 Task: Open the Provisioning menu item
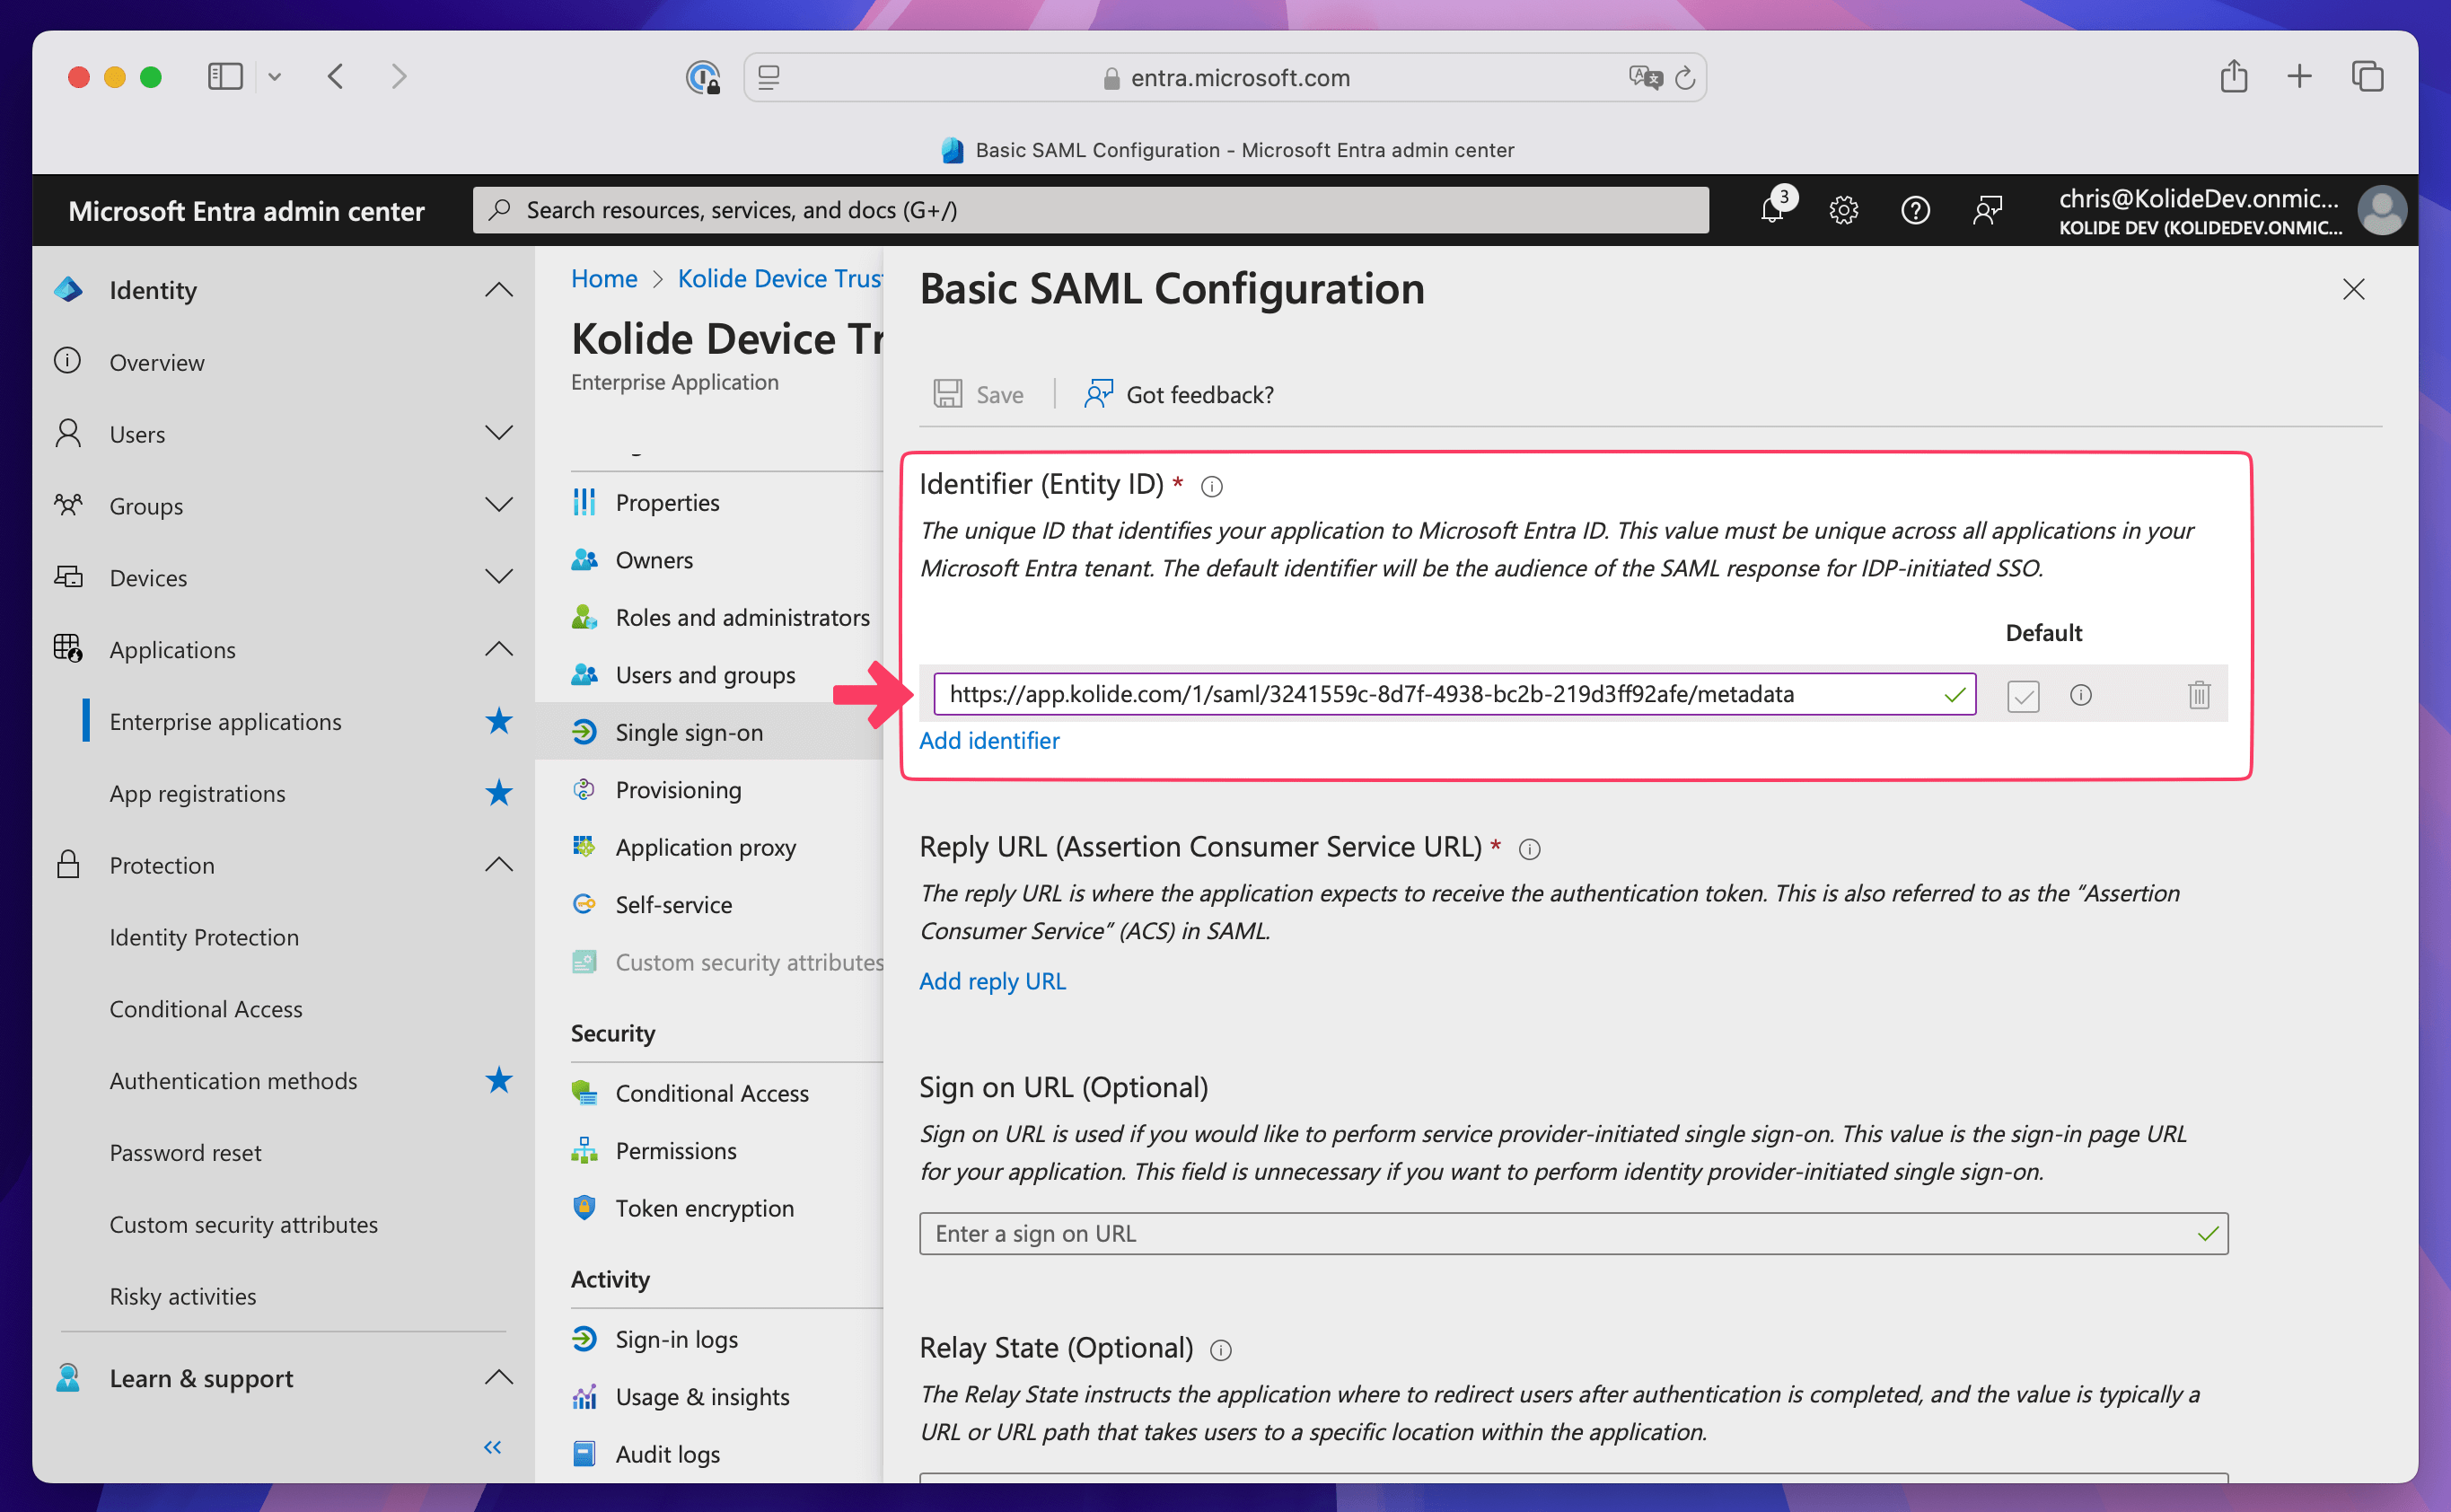point(678,790)
